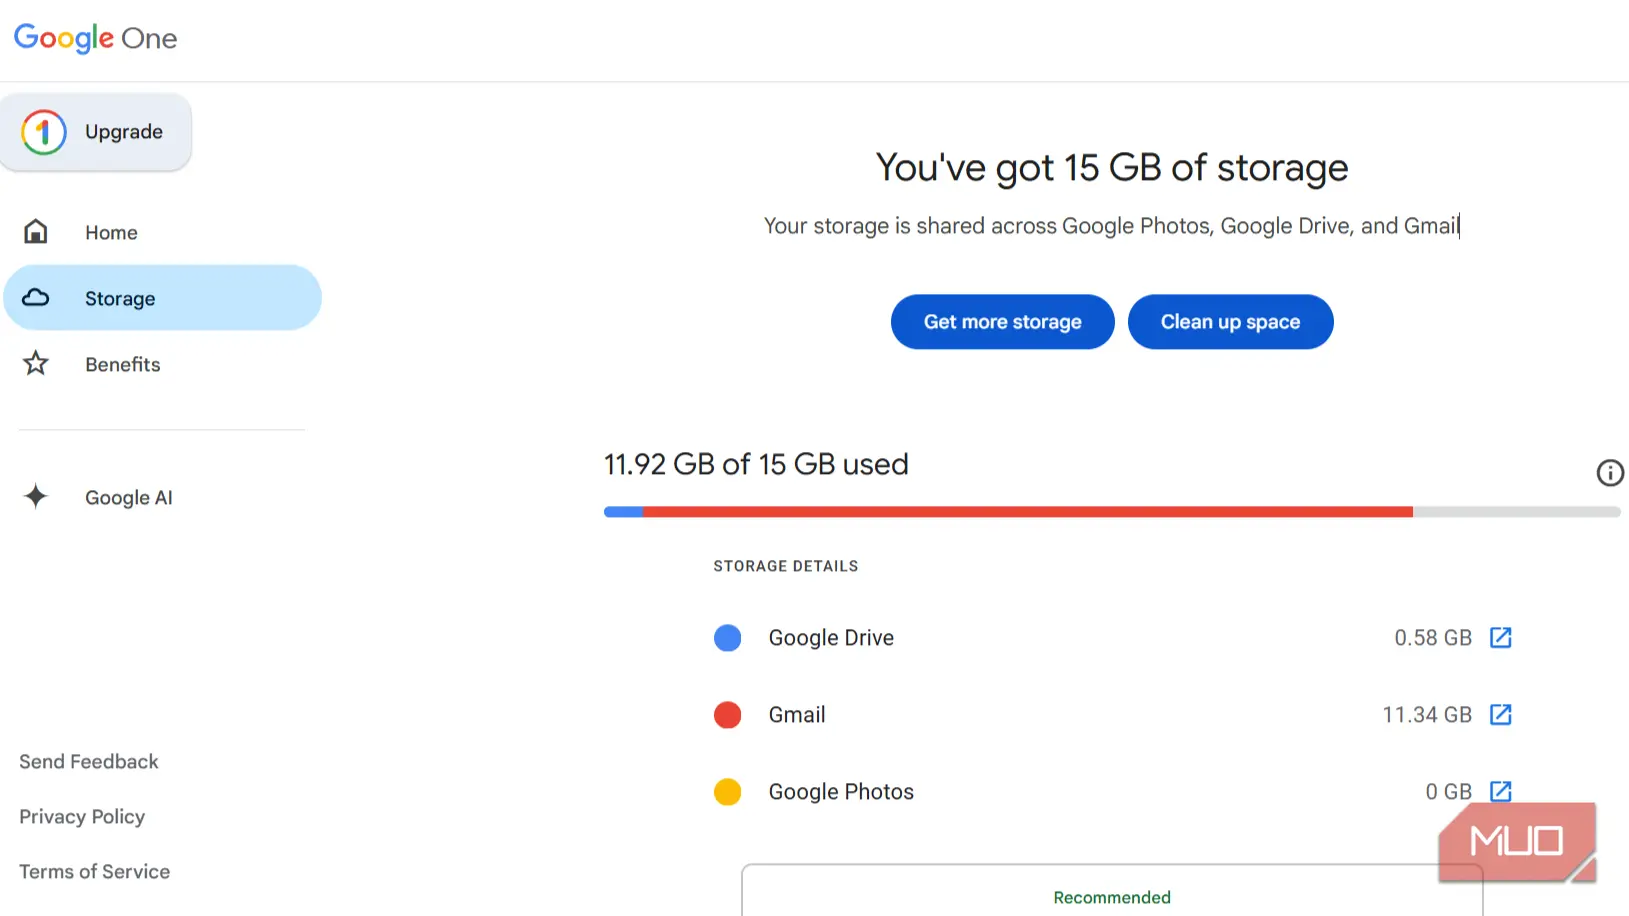Image resolution: width=1629 pixels, height=916 pixels.
Task: Click the Google Photos label
Action: coord(841,792)
